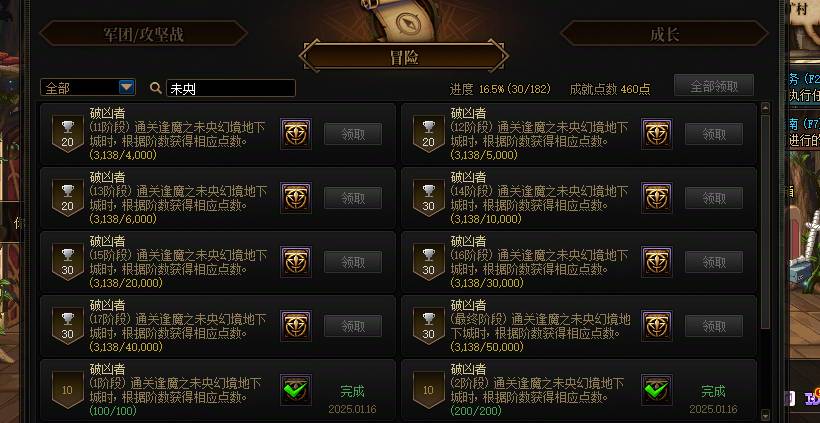The width and height of the screenshot is (820, 423).
Task: Switch to 军团/攻坚战 tab
Action: [143, 34]
